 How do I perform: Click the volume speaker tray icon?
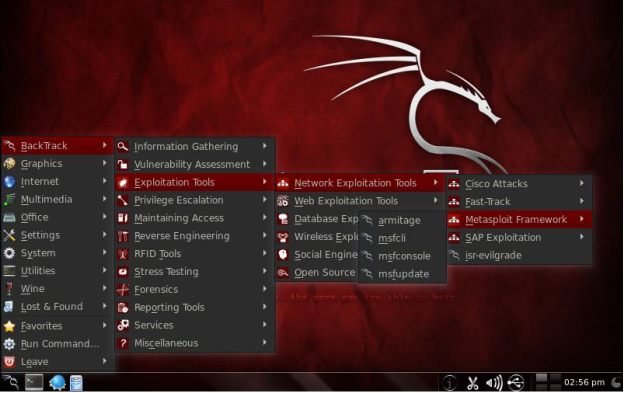(x=494, y=383)
